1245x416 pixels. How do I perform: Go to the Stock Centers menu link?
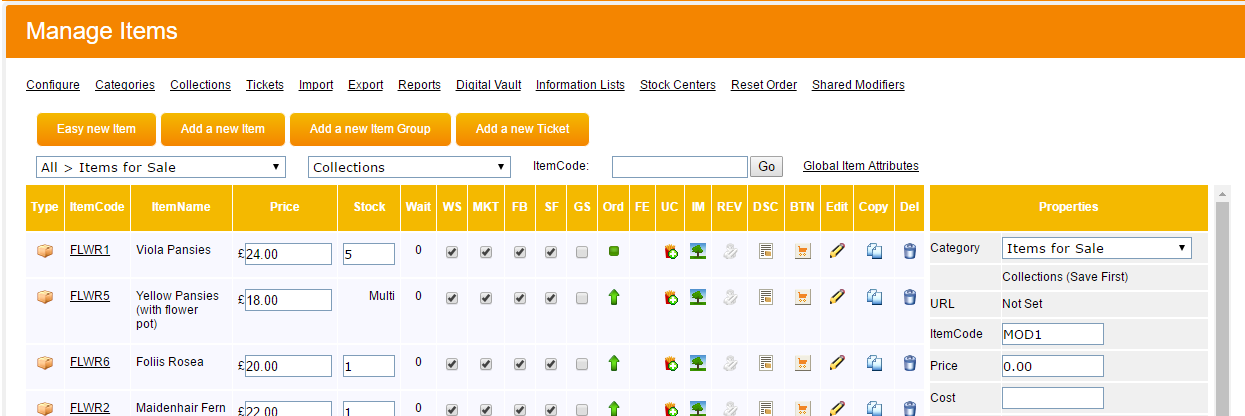point(677,85)
